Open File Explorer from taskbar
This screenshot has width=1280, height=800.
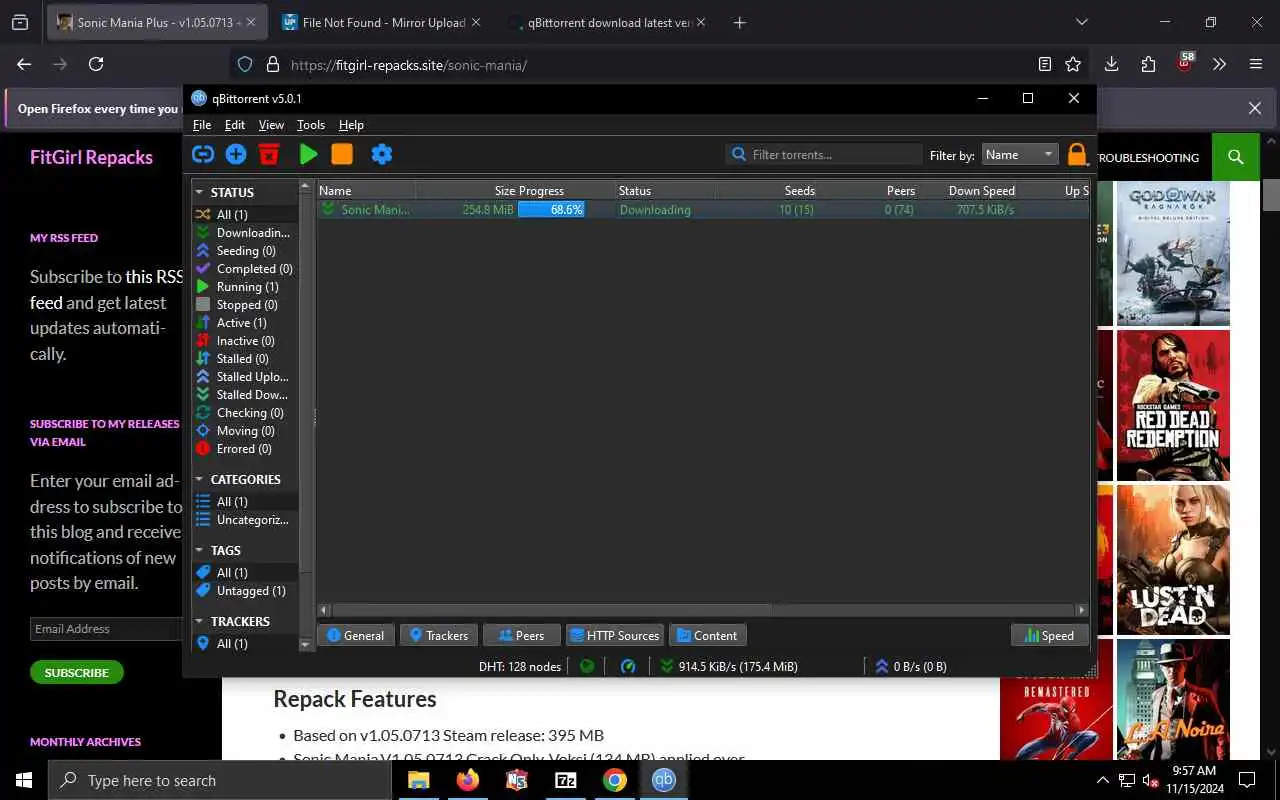[418, 780]
